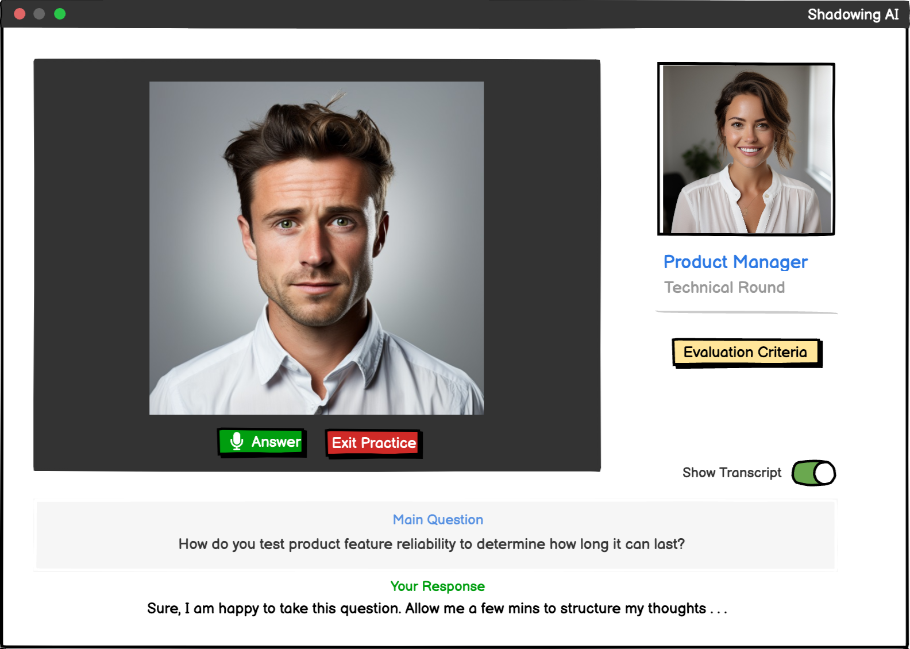Click the green traffic light window control
Viewport: 910px width, 649px height.
click(61, 14)
